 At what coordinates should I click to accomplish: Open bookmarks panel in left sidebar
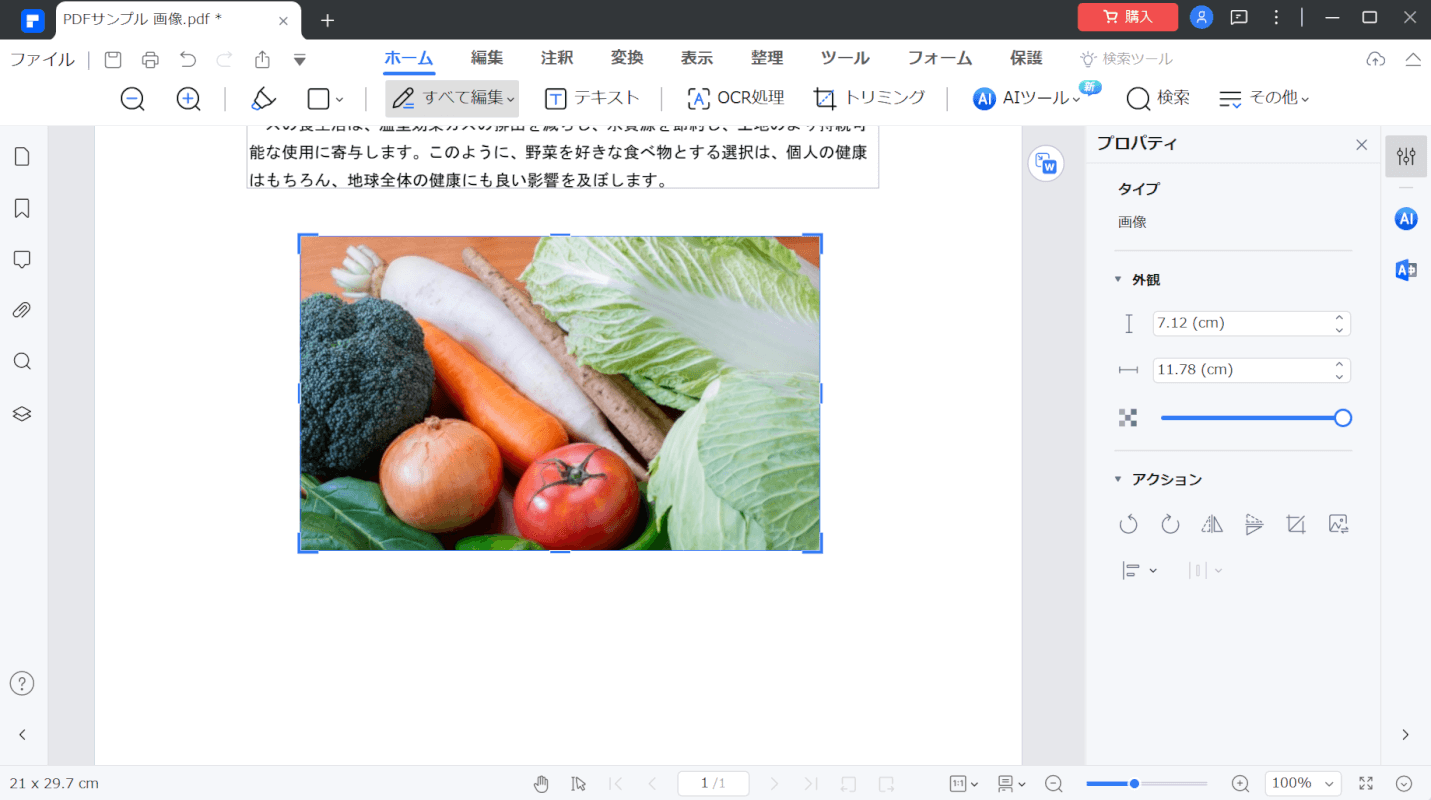tap(22, 208)
